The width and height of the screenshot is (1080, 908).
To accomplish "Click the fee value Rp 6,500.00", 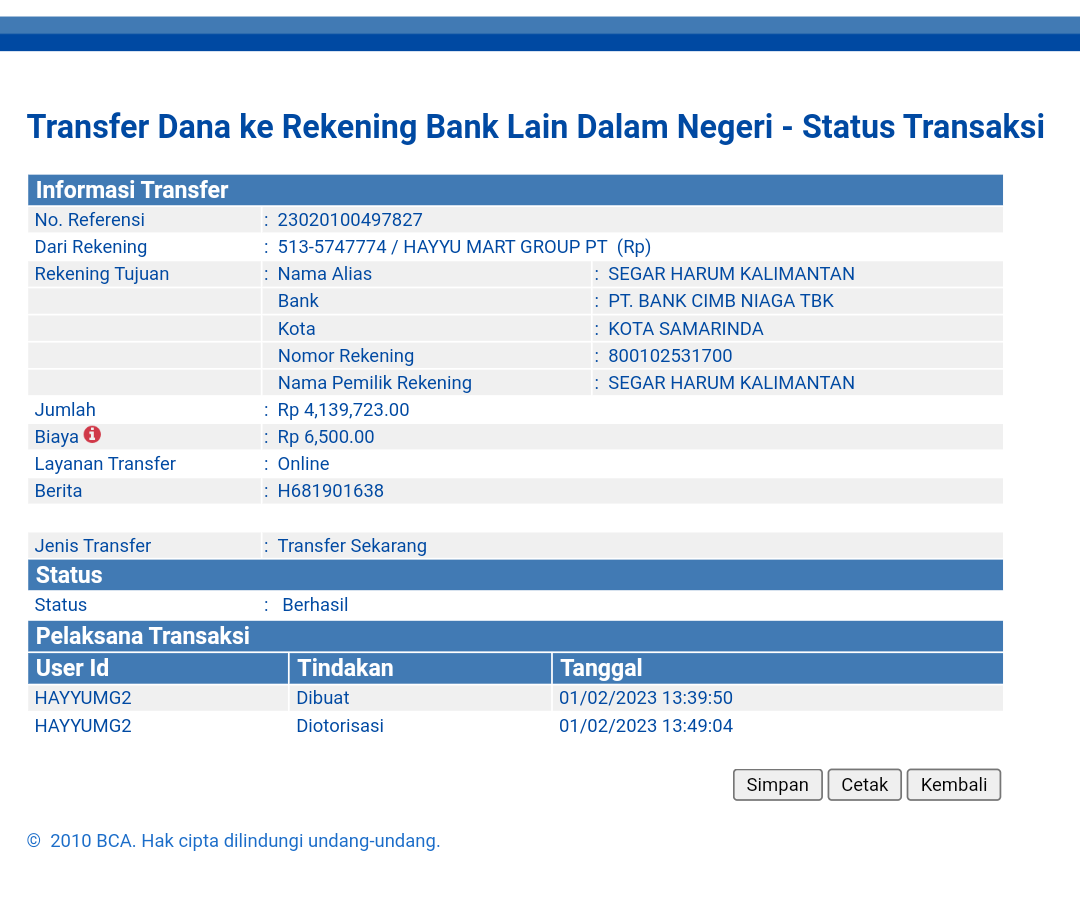I will coord(326,437).
